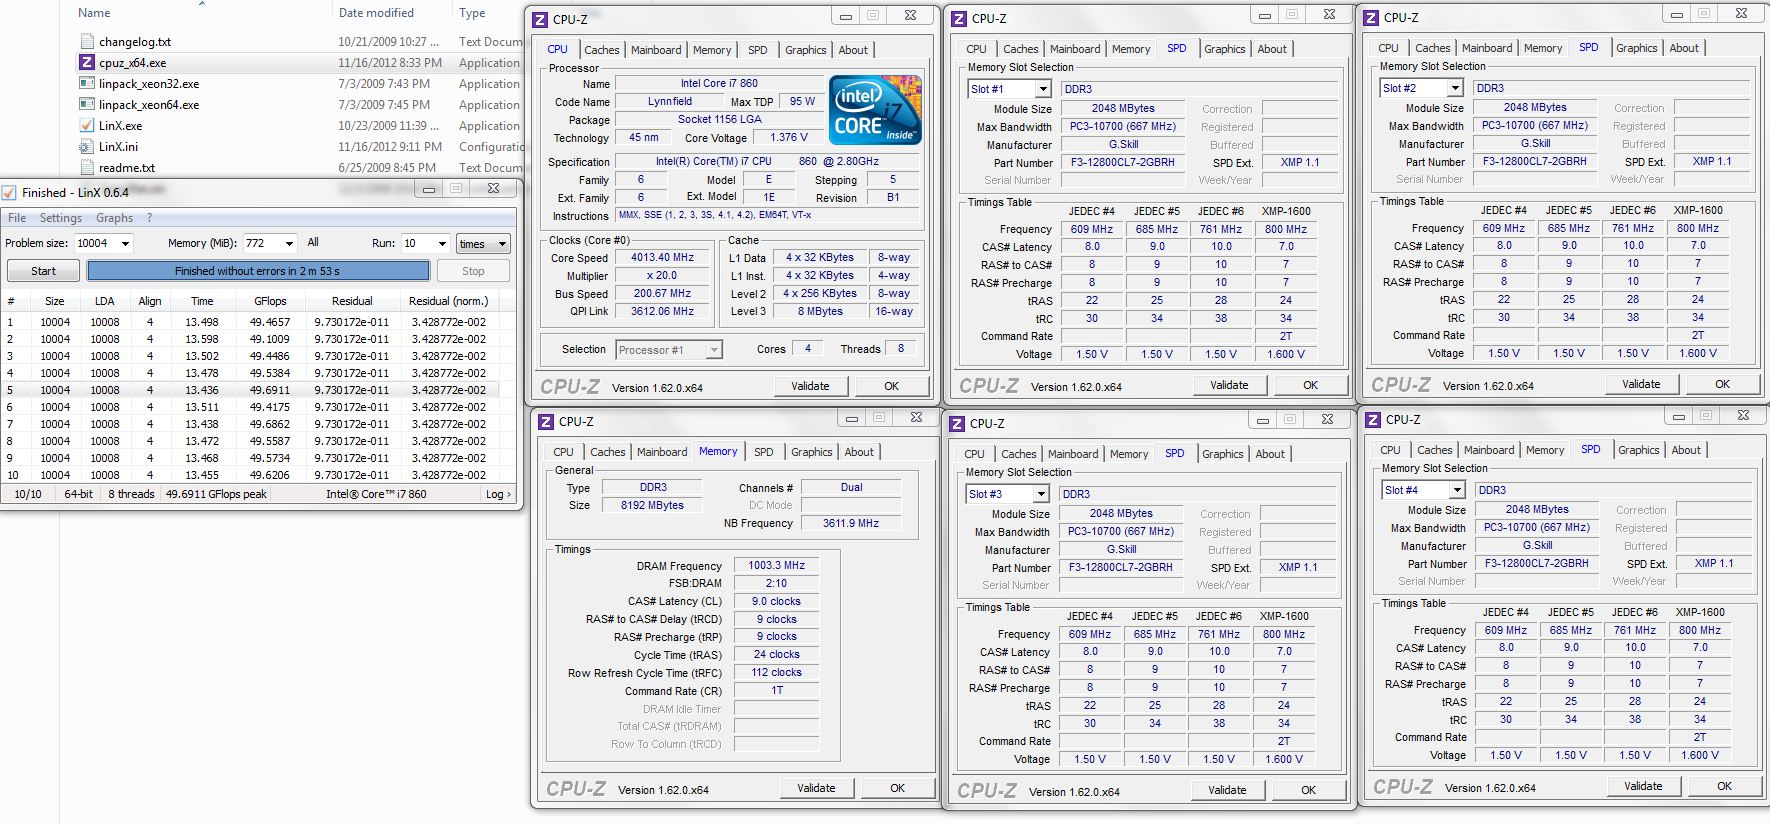Image resolution: width=1770 pixels, height=824 pixels.
Task: Click the Residual (norm.) column header in LinX
Action: [x=449, y=301]
